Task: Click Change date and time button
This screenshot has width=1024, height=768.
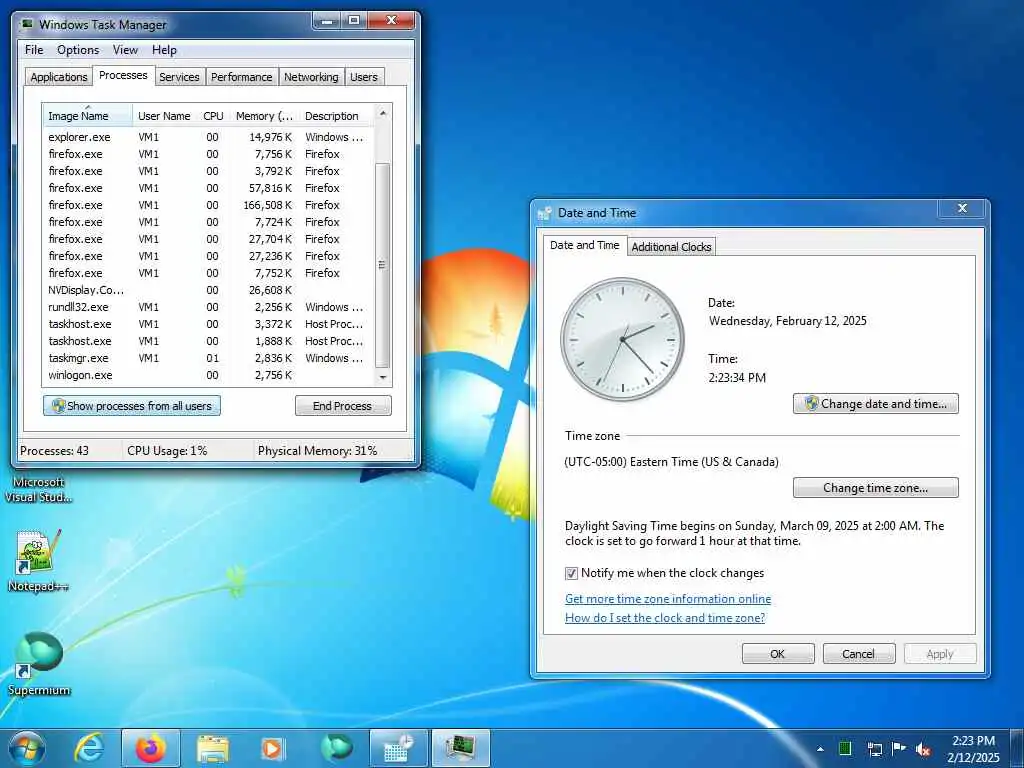Action: (x=876, y=404)
